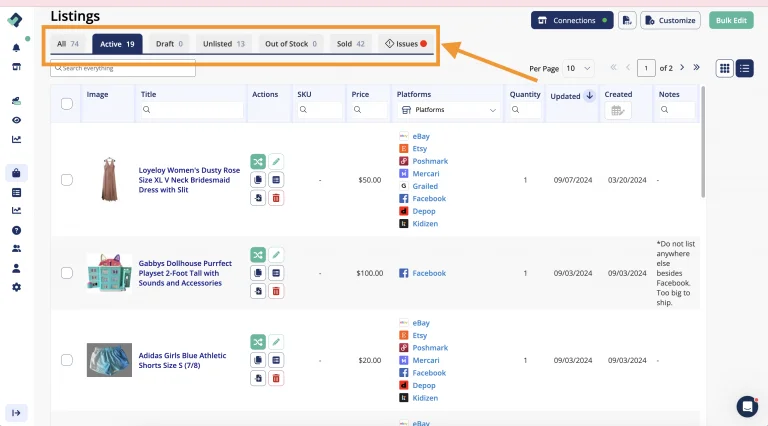This screenshot has width=768, height=426.
Task: Click the Price column search field
Action: [x=369, y=110]
